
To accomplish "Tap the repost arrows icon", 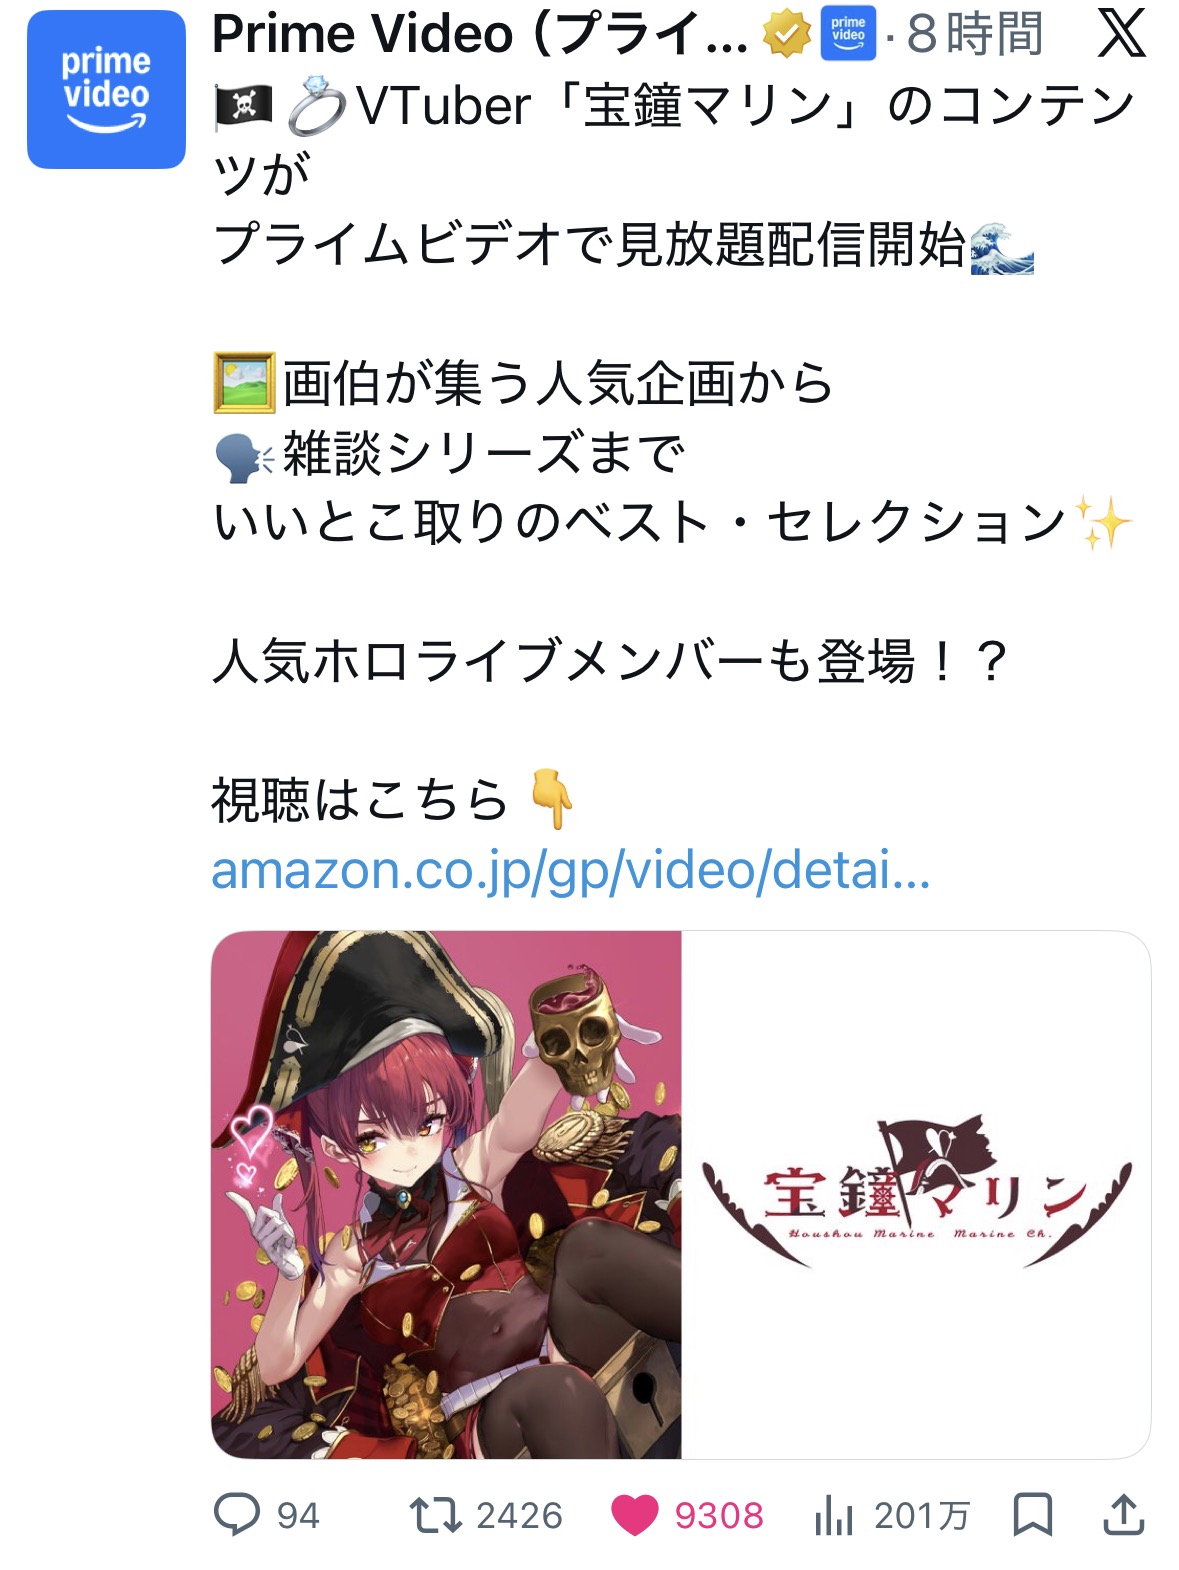I will (436, 1515).
